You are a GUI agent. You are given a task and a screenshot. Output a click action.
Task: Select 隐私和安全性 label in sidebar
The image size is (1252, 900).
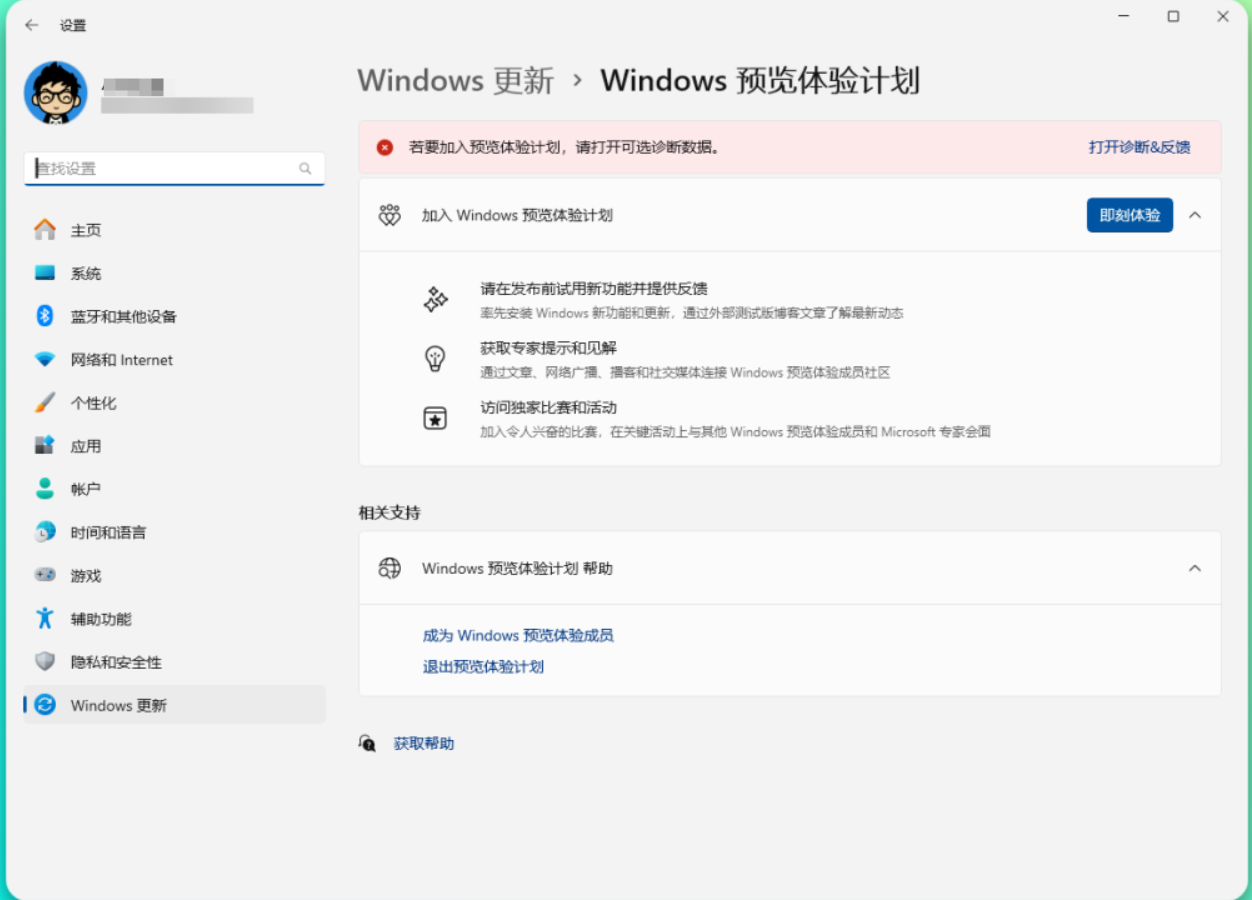click(x=116, y=662)
